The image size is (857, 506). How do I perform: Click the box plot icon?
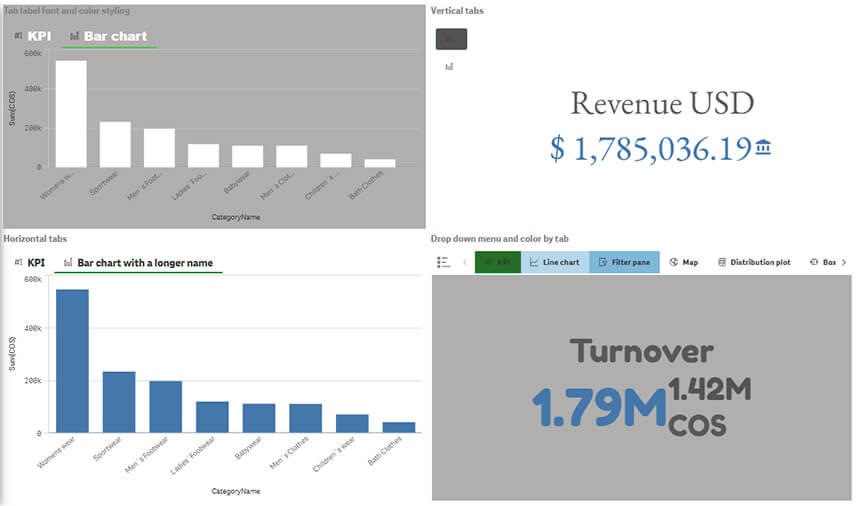814,262
